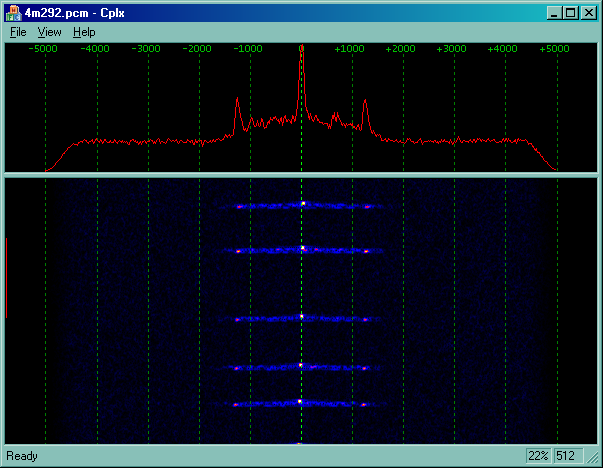Click the Ready status text
603x468 pixels.
tap(22, 456)
